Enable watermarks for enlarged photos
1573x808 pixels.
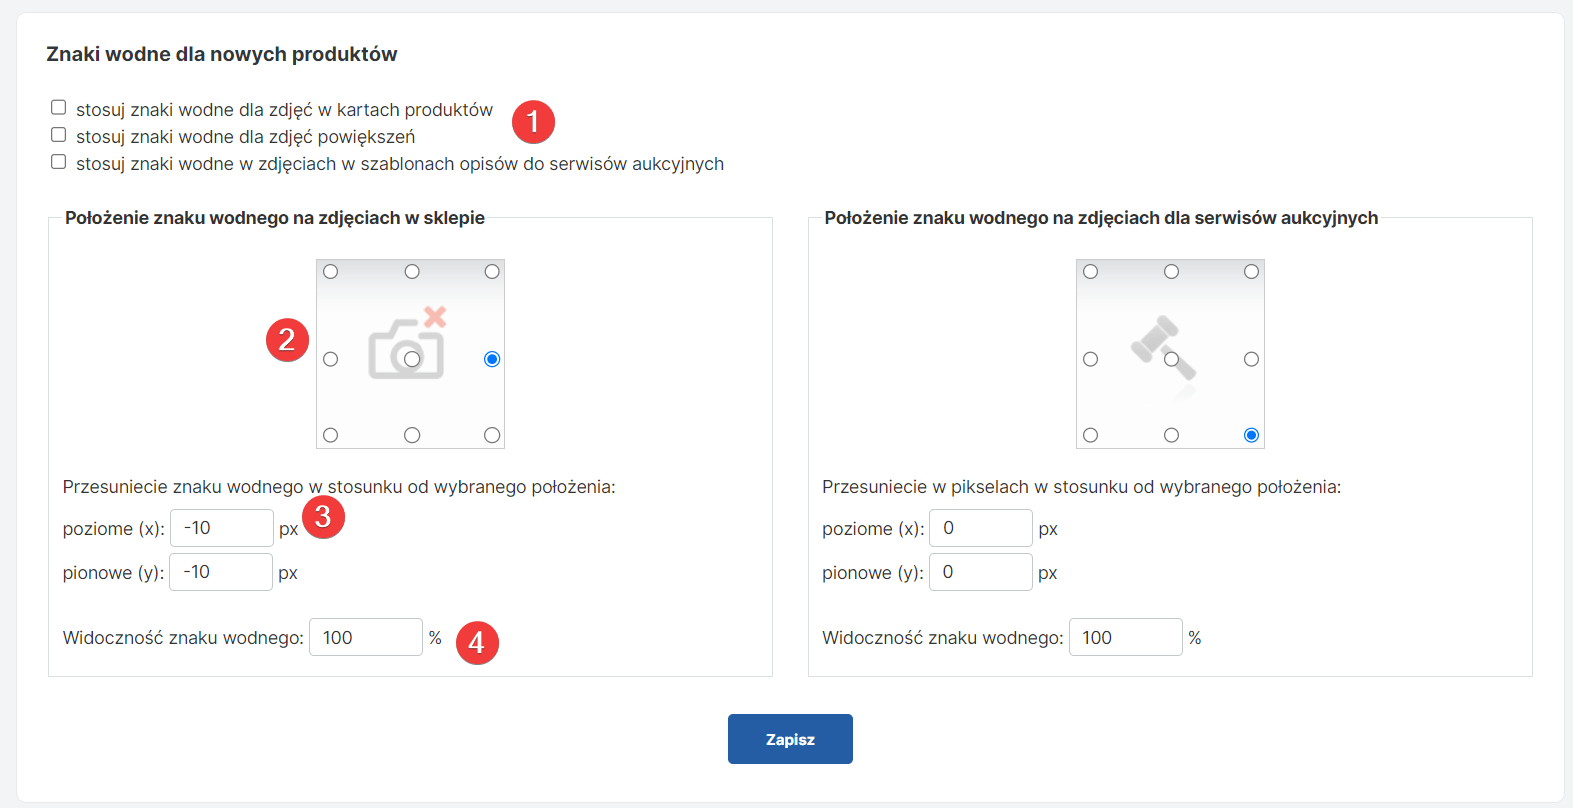59,135
